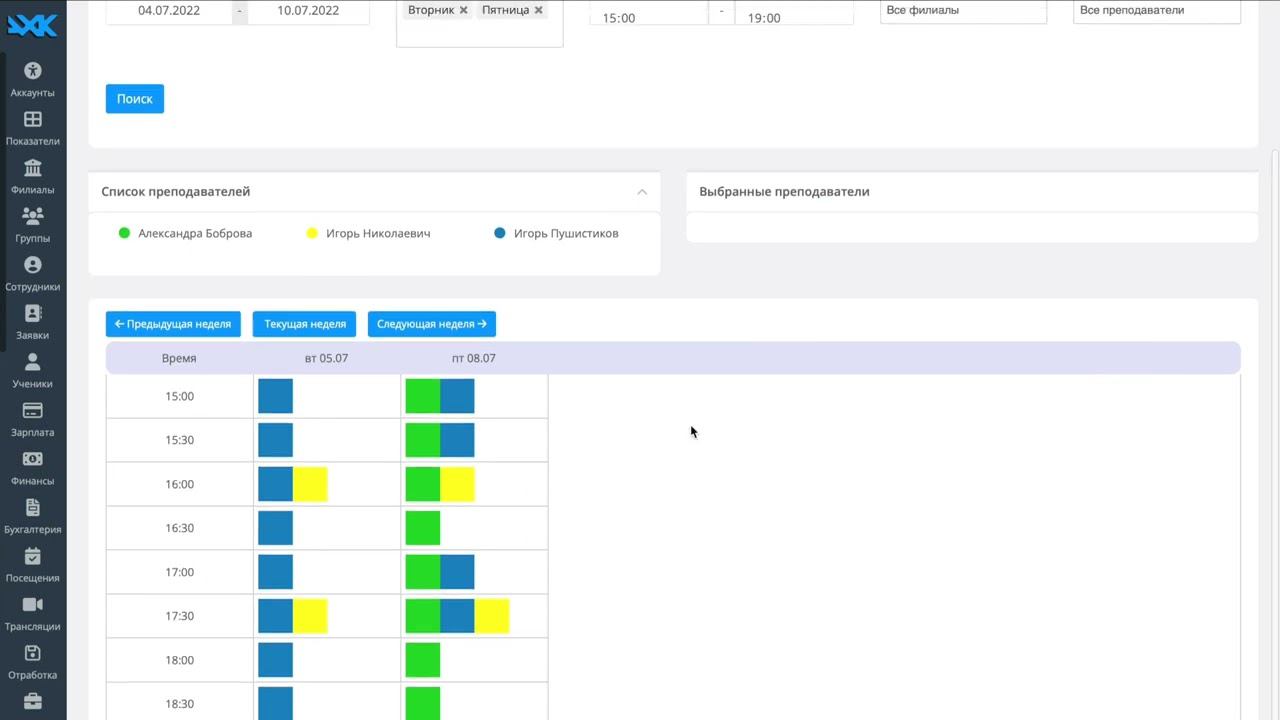Open the Показатели dashboard icon
Viewport: 1280px width, 720px height.
pos(32,119)
